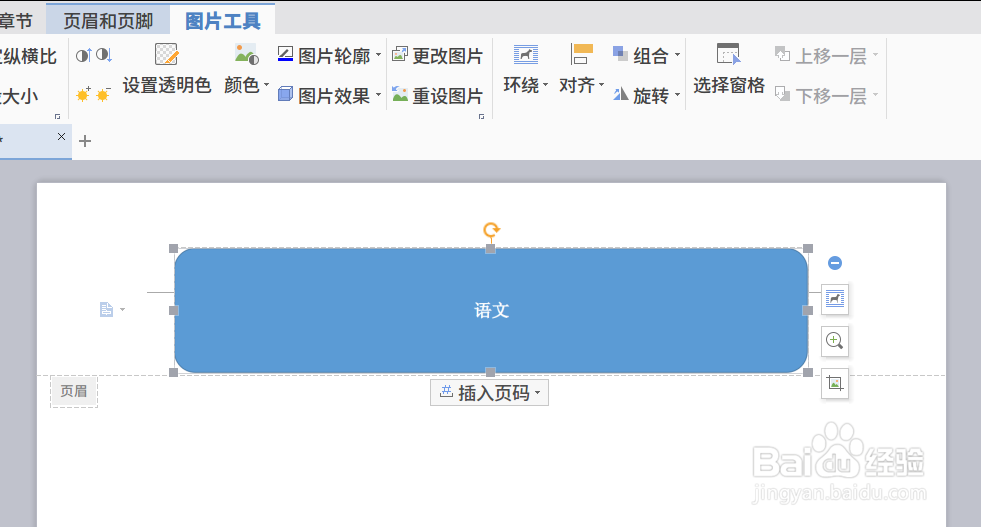
Task: Click the 设置透明色 transparent color tool
Action: point(166,69)
